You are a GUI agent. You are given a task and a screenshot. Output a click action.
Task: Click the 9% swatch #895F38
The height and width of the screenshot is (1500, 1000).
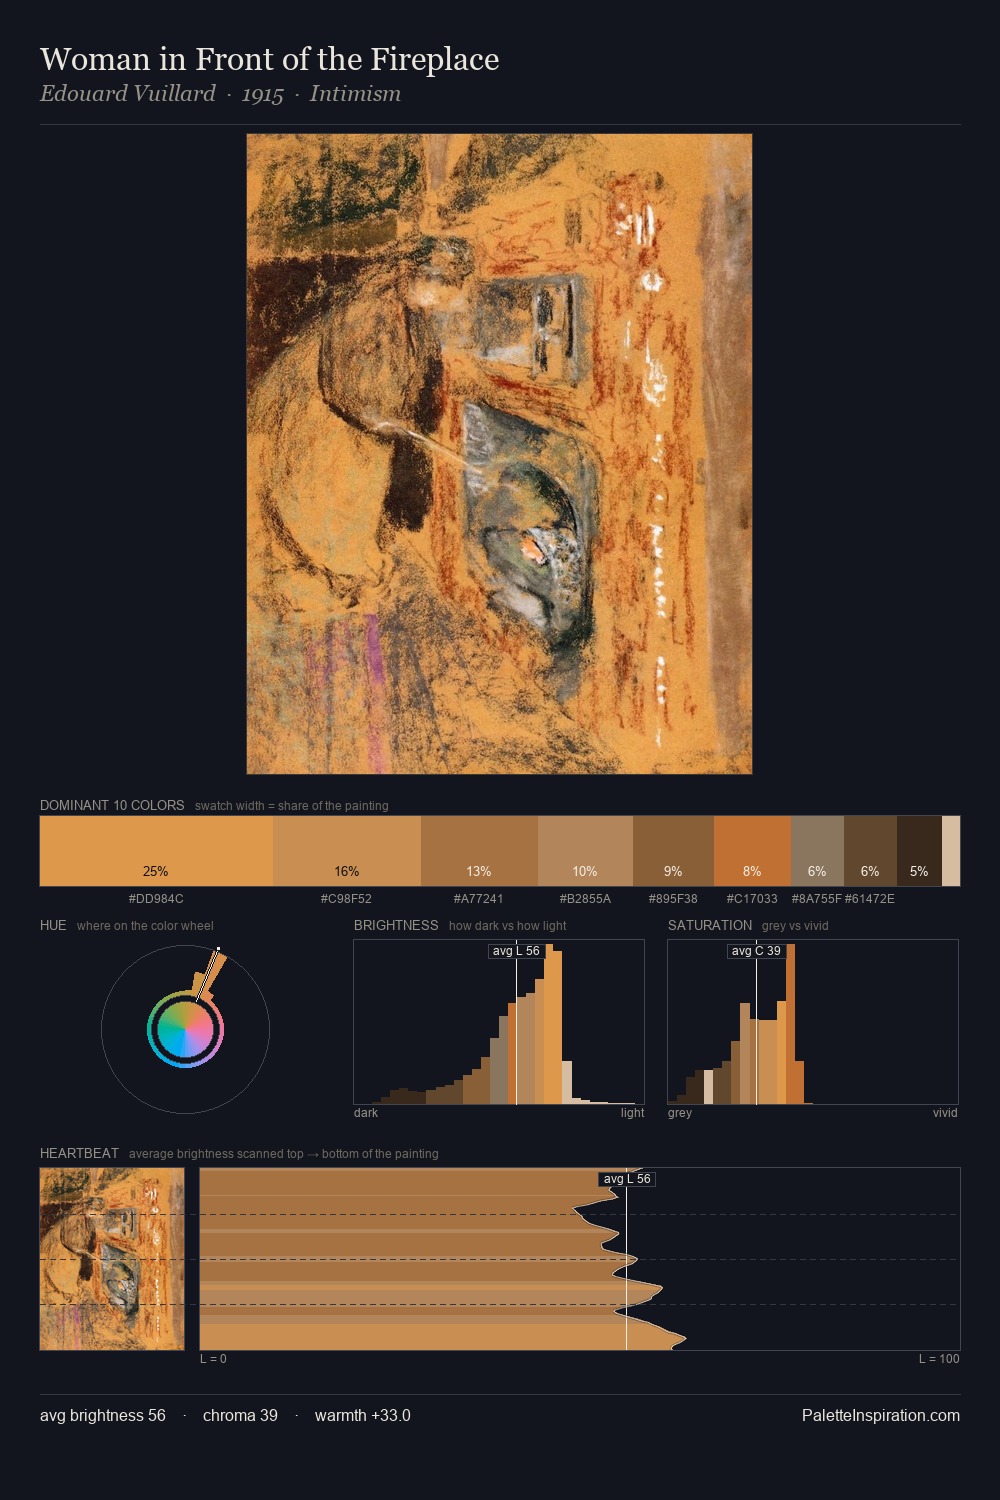[x=673, y=851]
